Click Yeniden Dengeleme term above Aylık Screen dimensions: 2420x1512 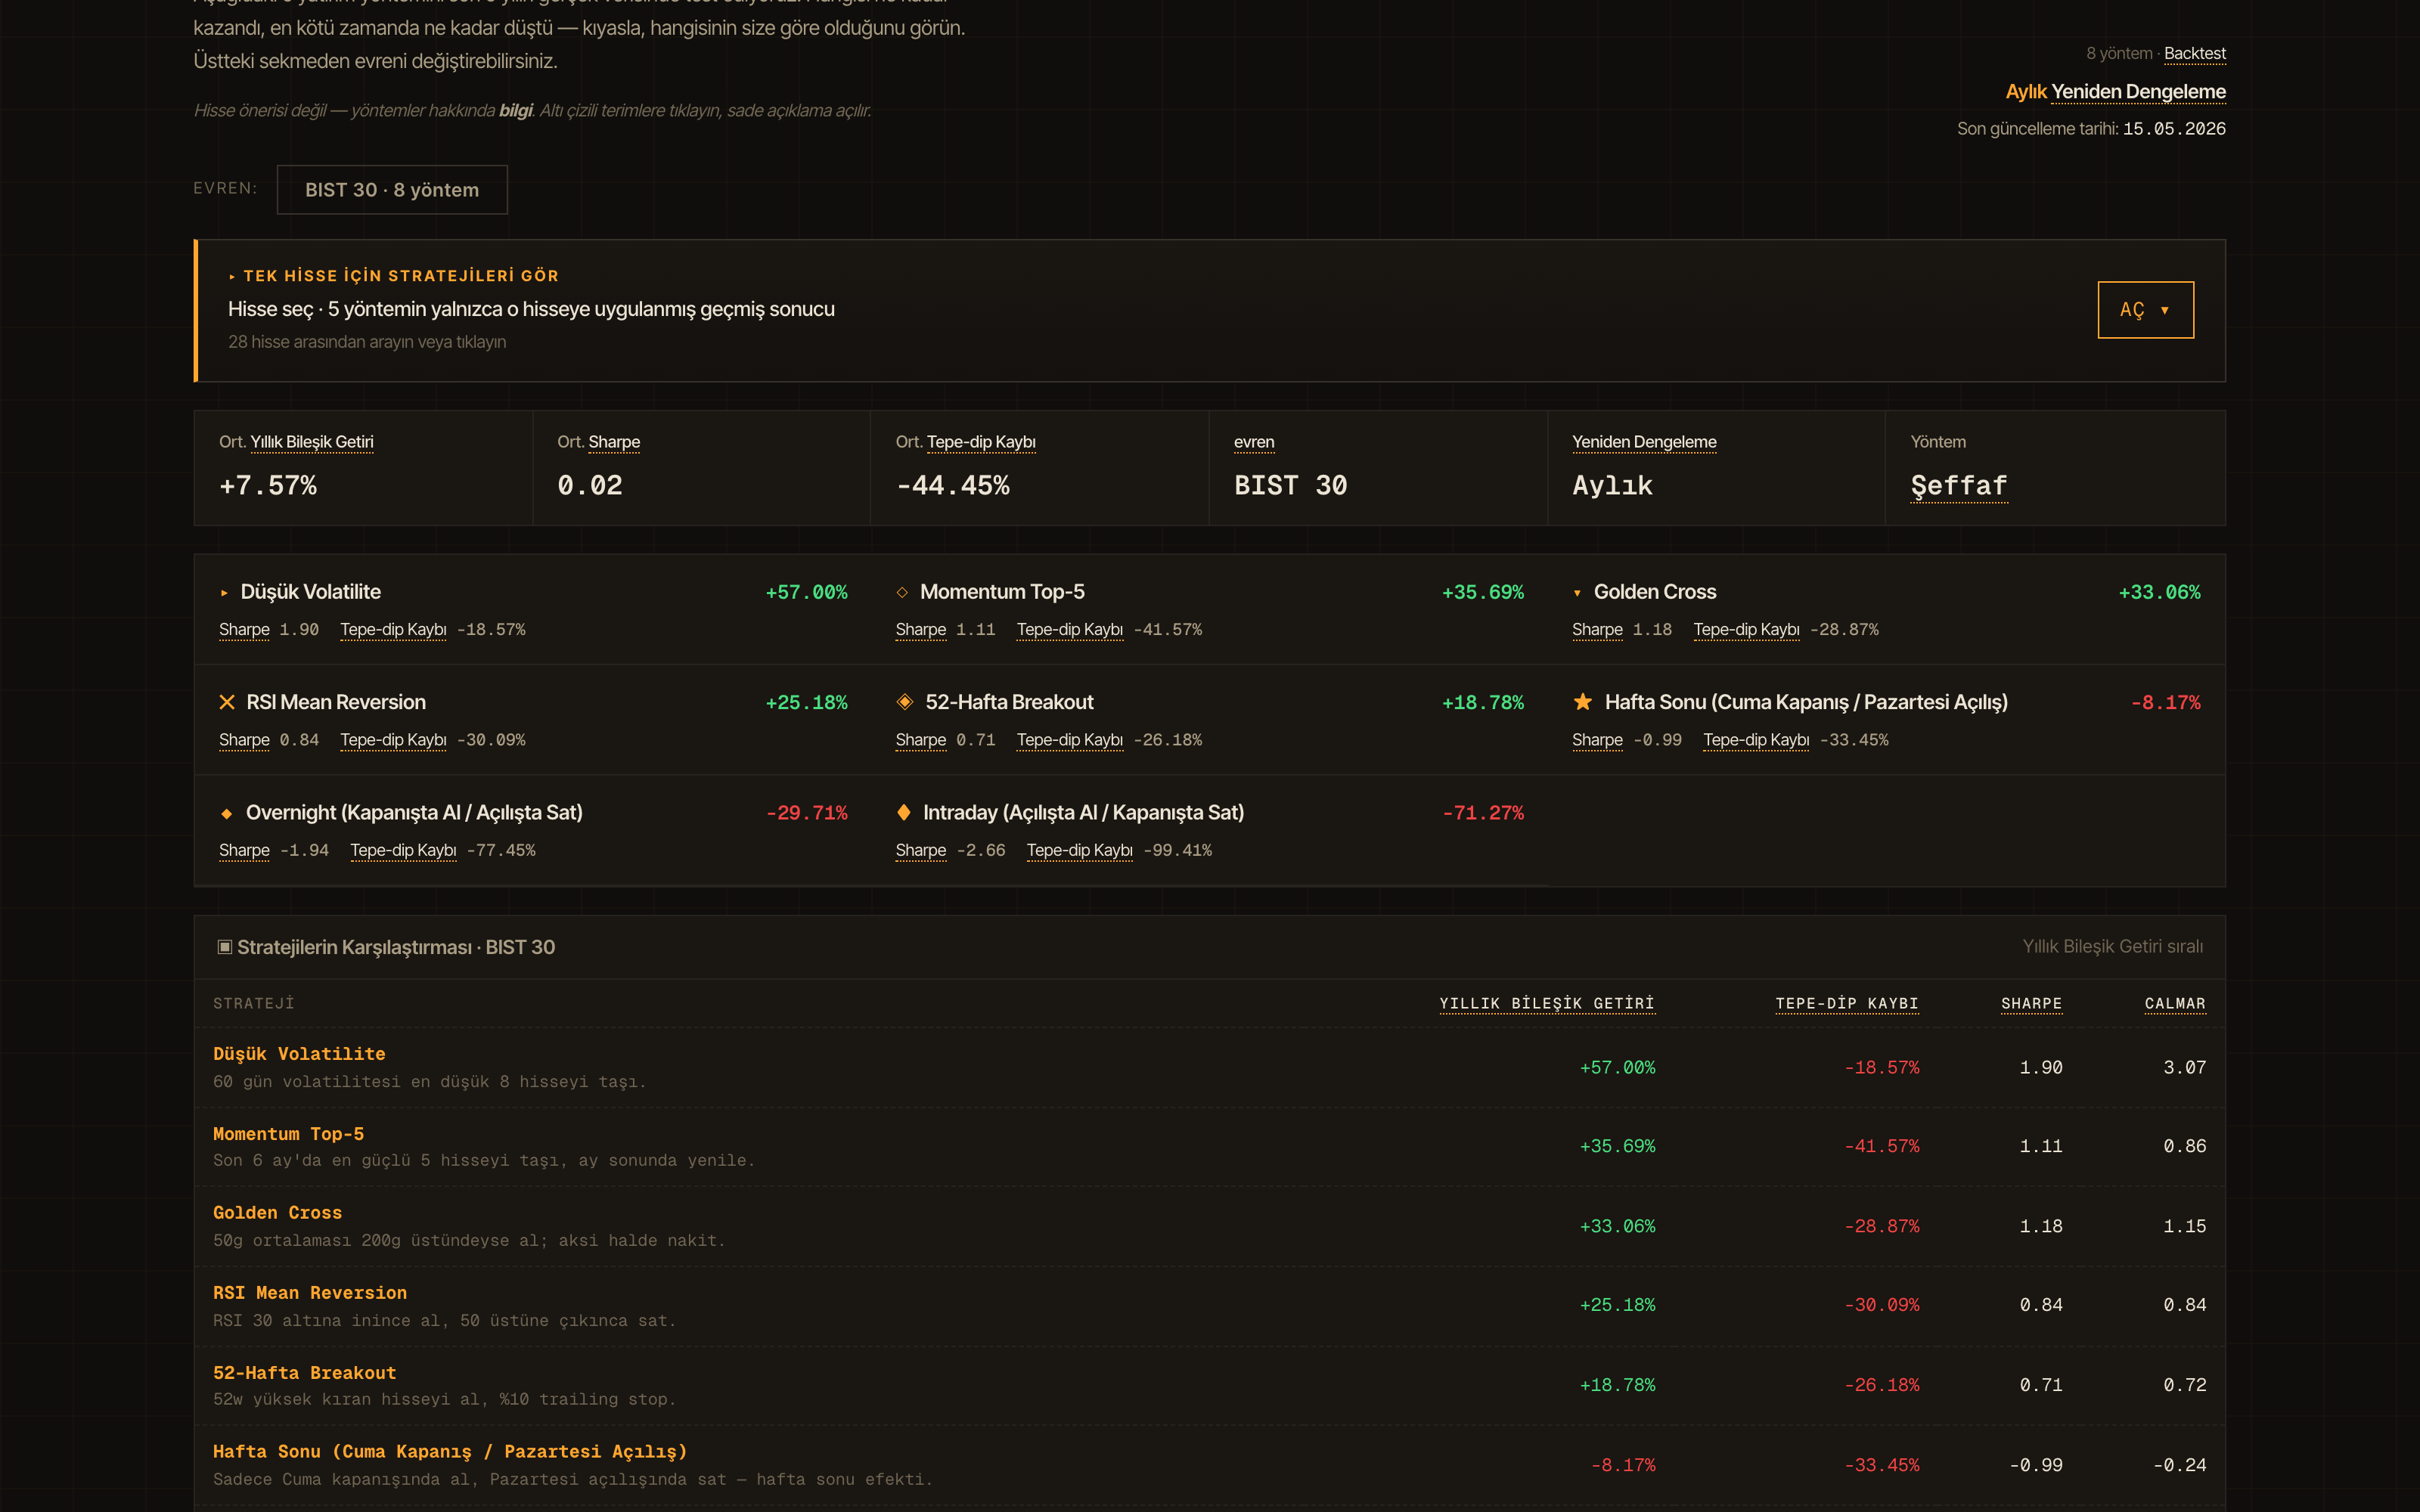(1644, 442)
